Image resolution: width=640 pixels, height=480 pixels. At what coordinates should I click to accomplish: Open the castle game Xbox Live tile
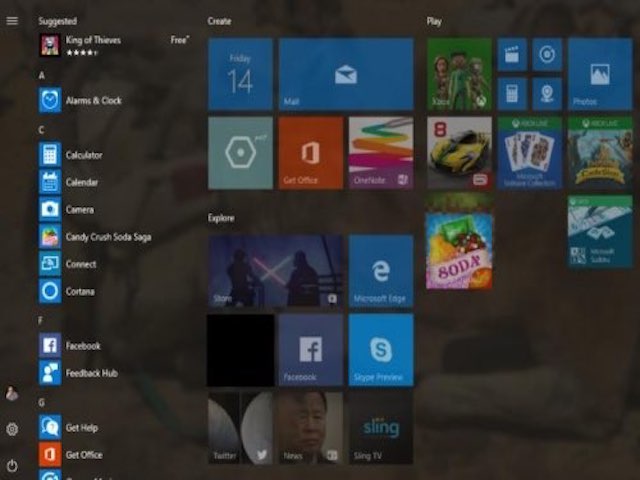click(x=600, y=153)
